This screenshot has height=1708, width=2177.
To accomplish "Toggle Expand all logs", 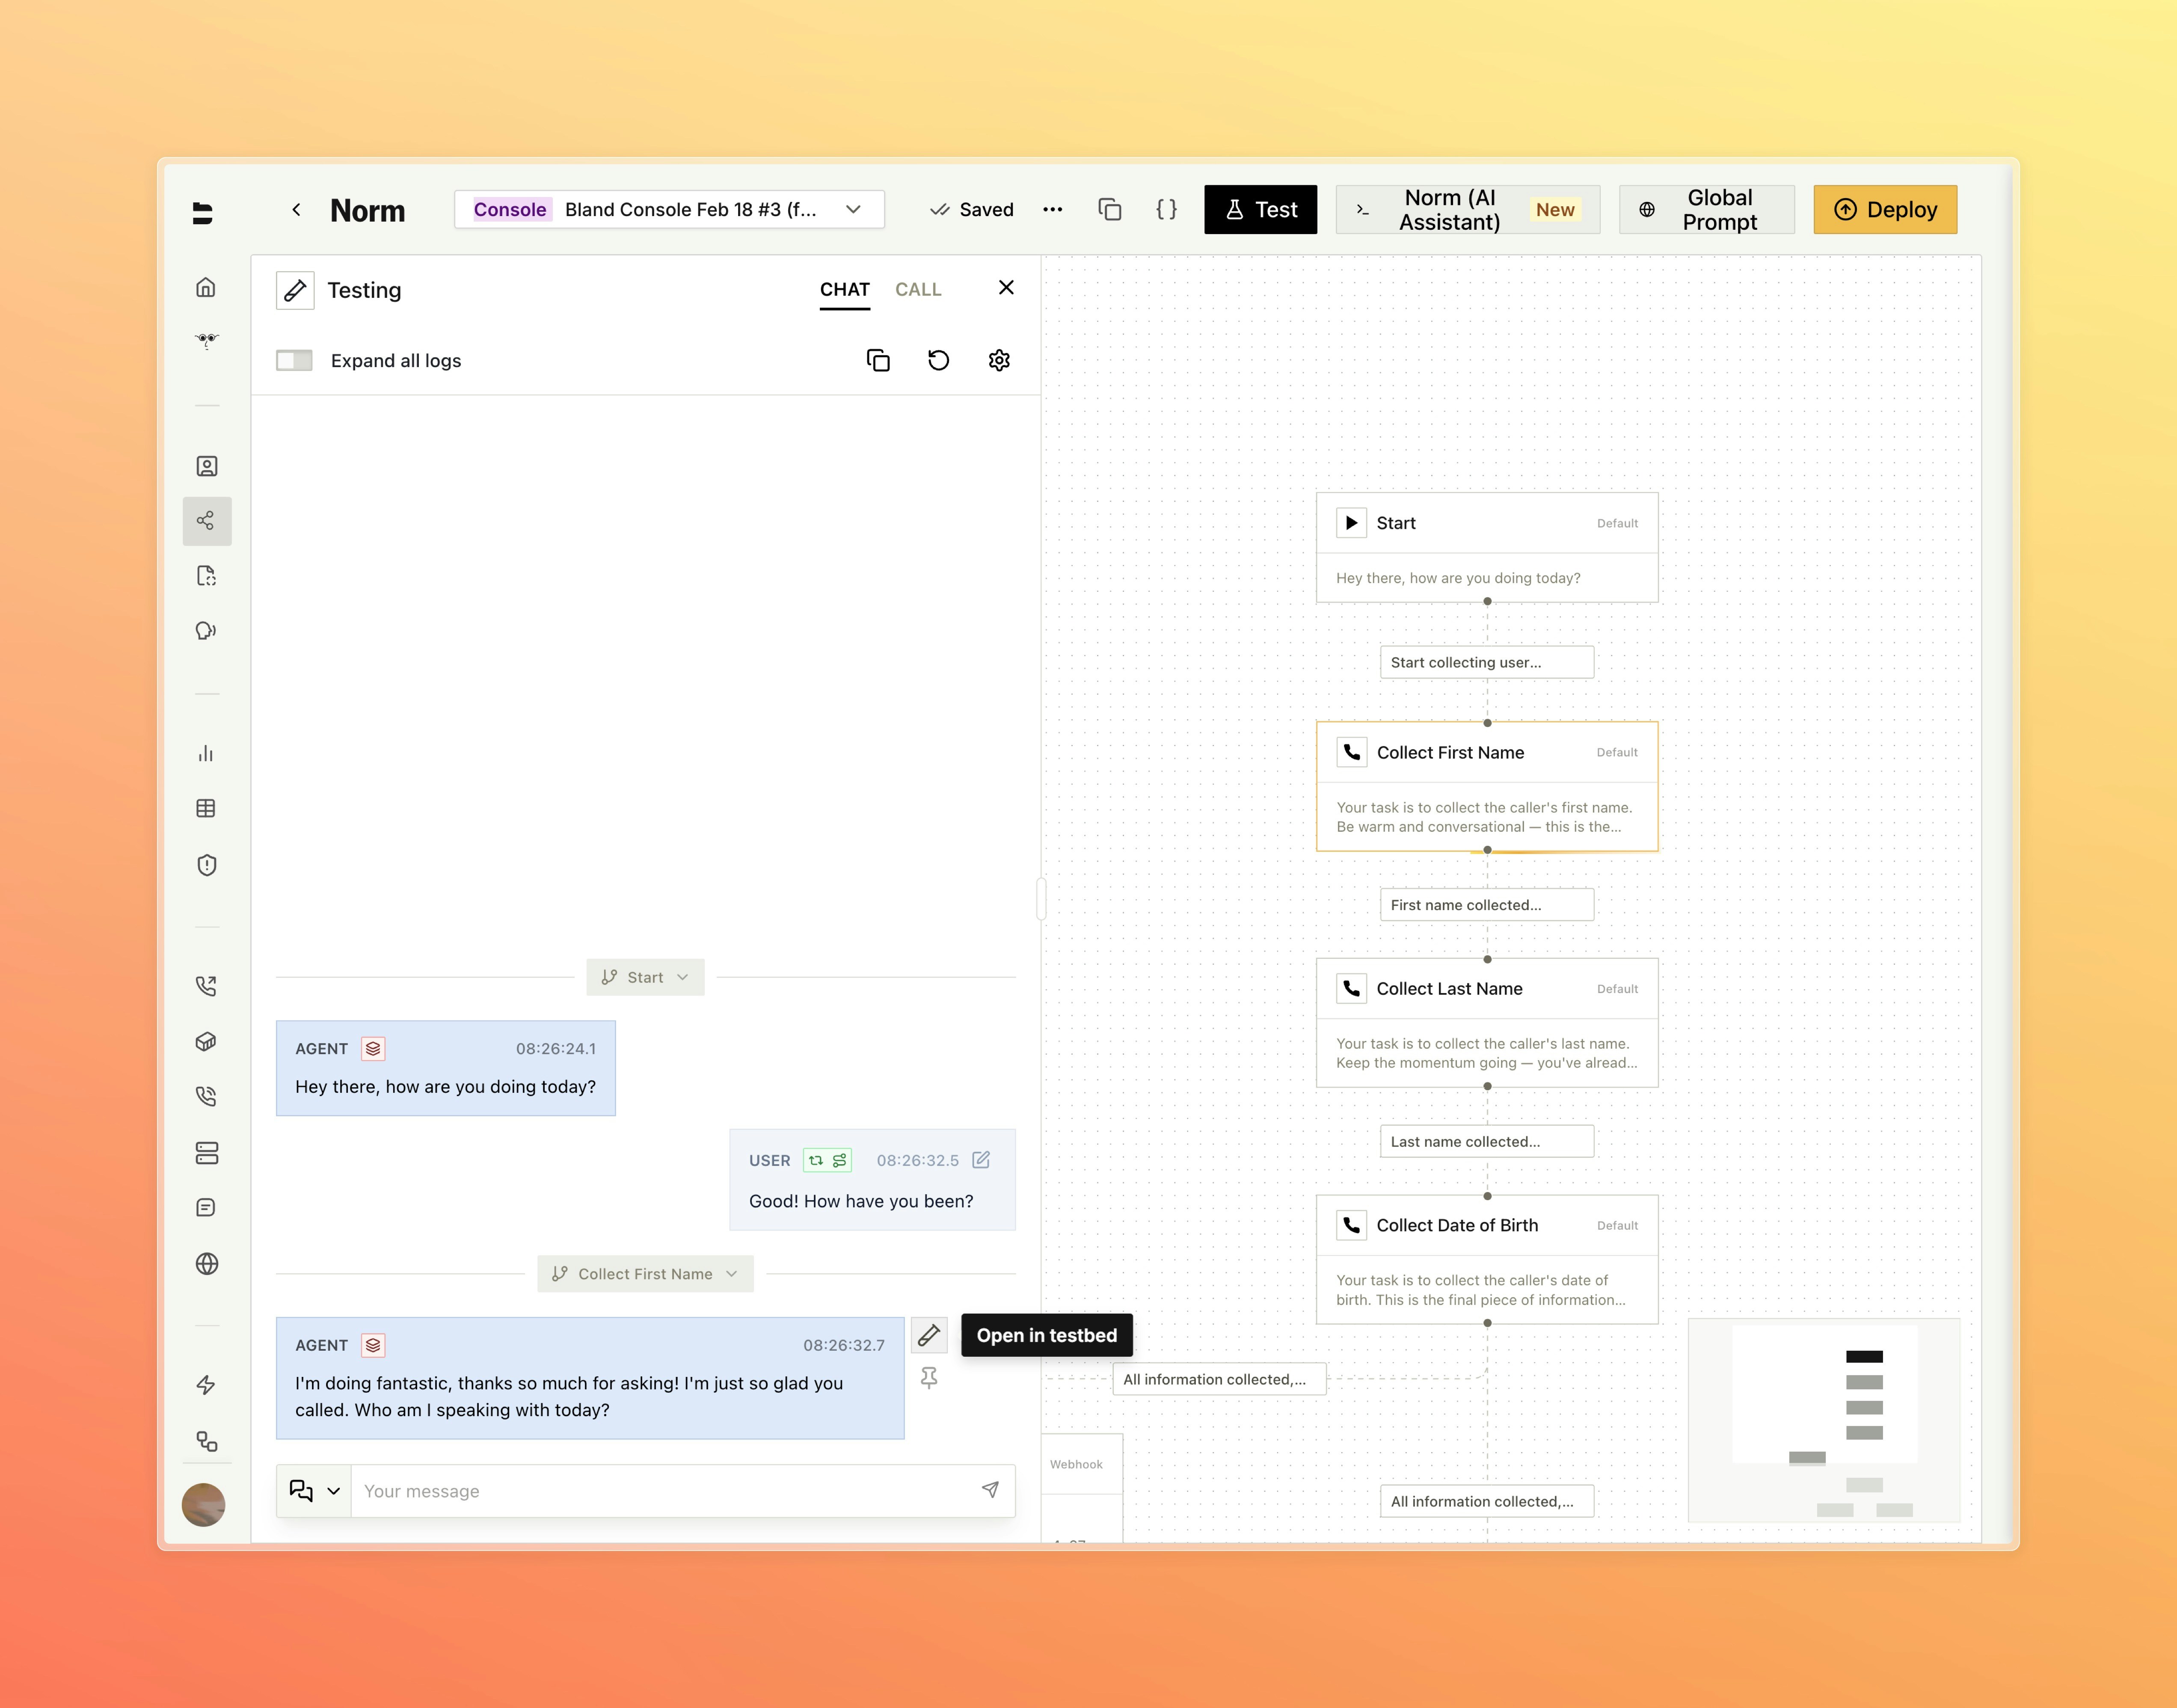I will (x=294, y=360).
